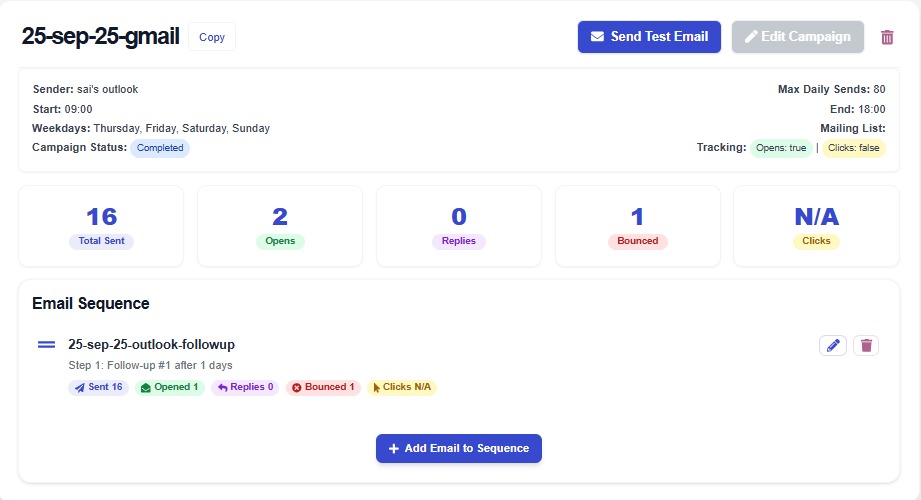Select the Clicks N/A statistic card

(816, 226)
